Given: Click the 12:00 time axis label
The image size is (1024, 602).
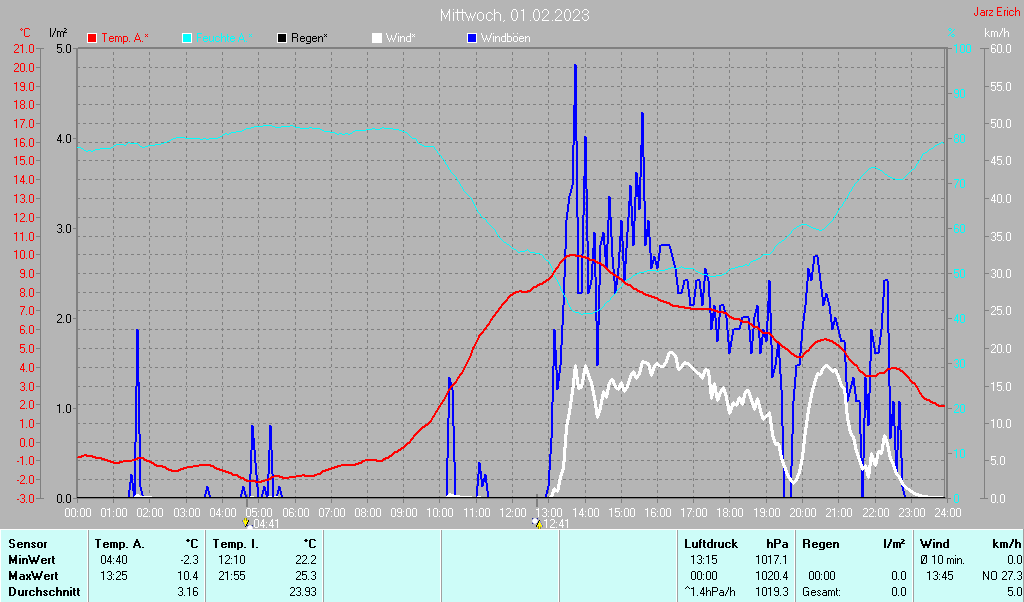Looking at the screenshot, I should click(x=512, y=513).
